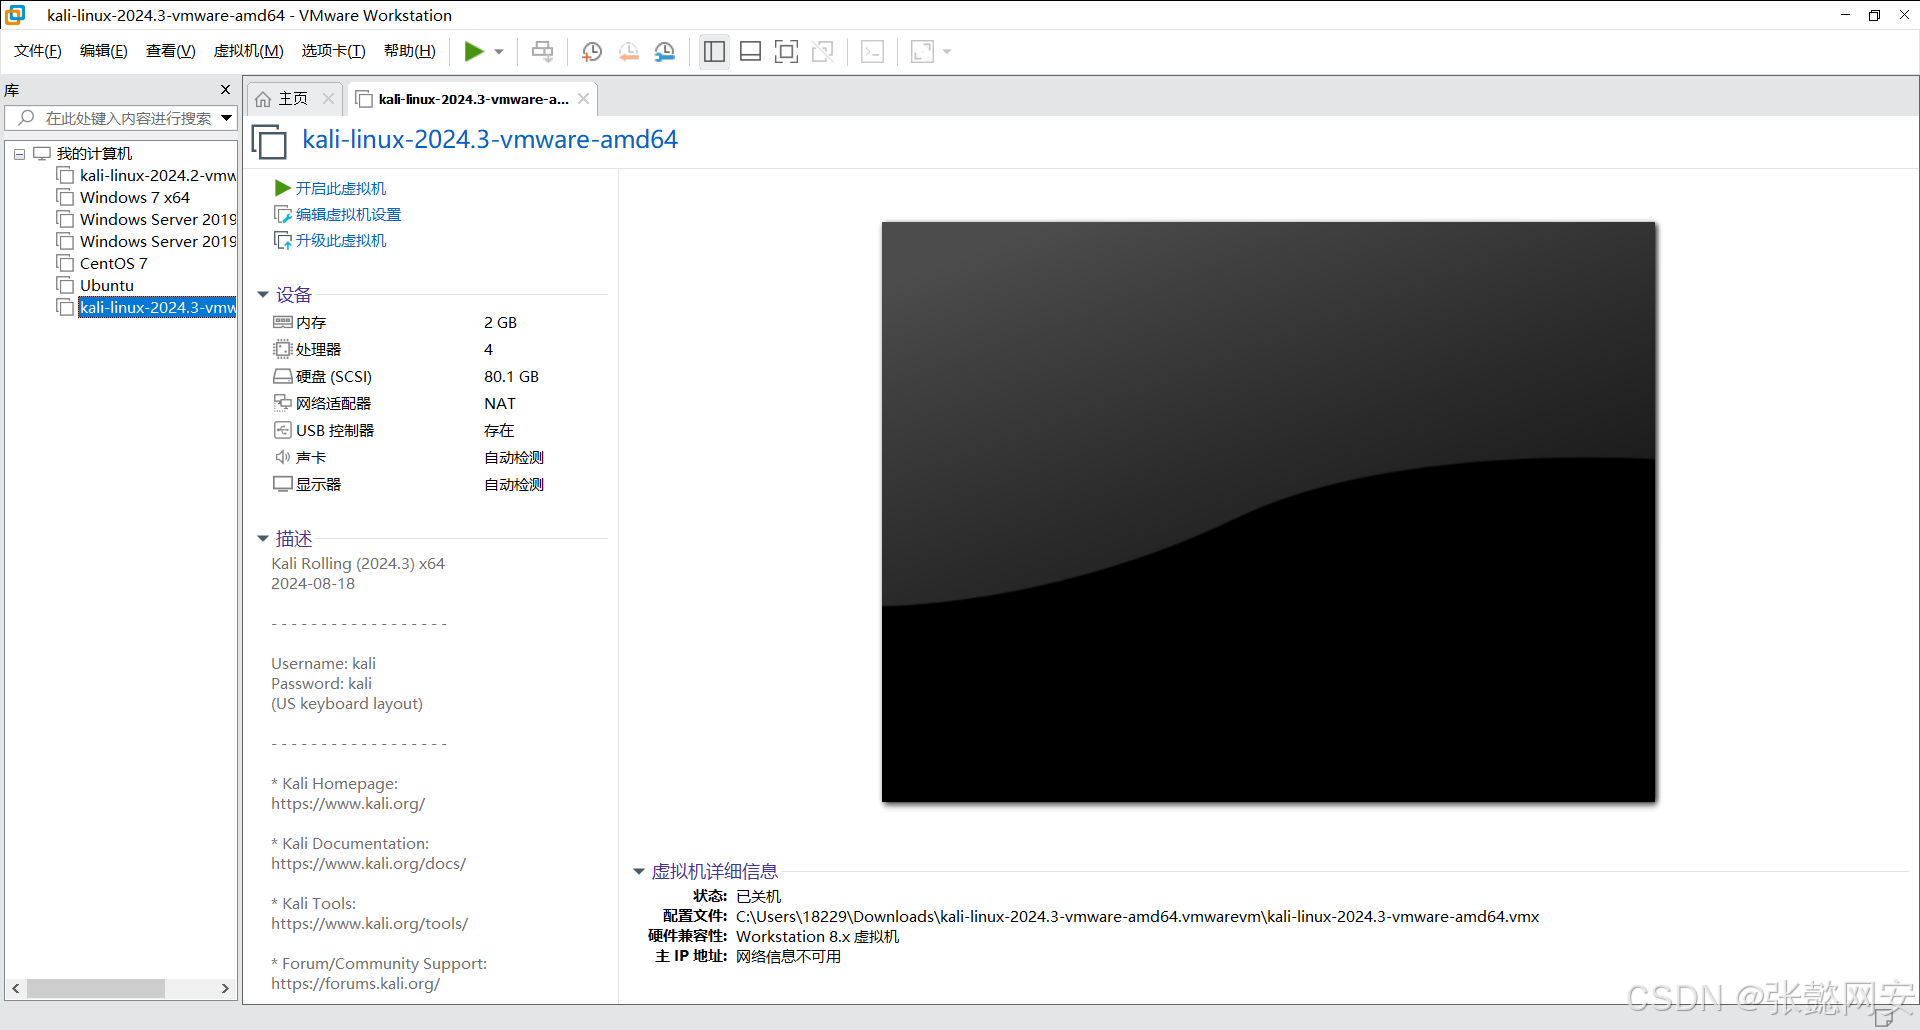1920x1030 pixels.
Task: Click the 开启此虚拟机 link
Action: click(x=340, y=188)
